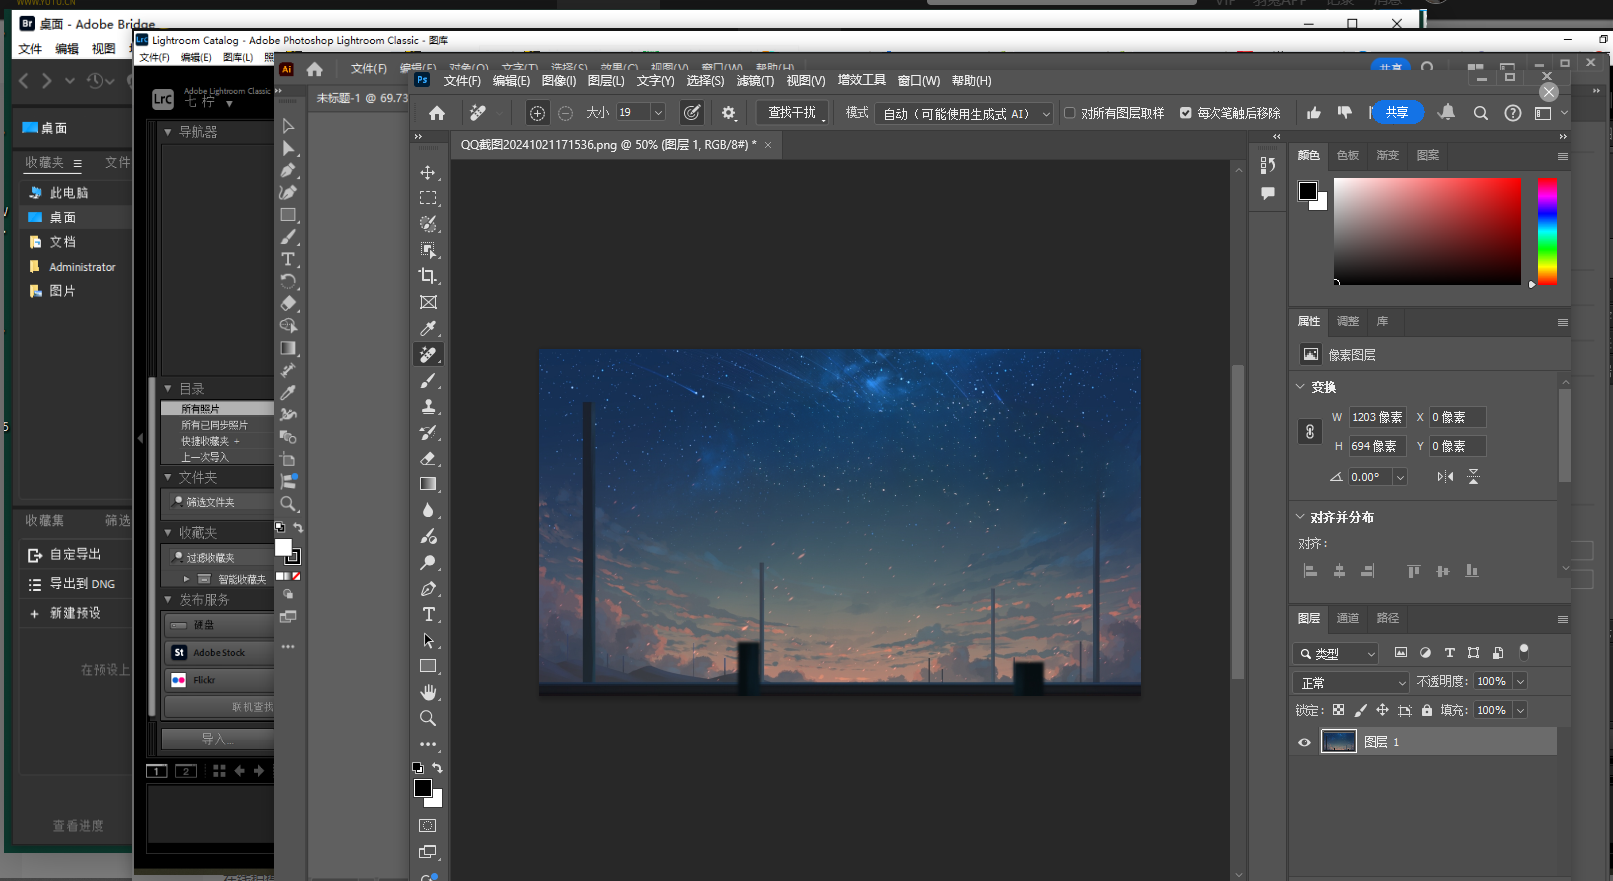Click the thumbs-up feedback icon
This screenshot has width=1613, height=881.
tap(1313, 113)
